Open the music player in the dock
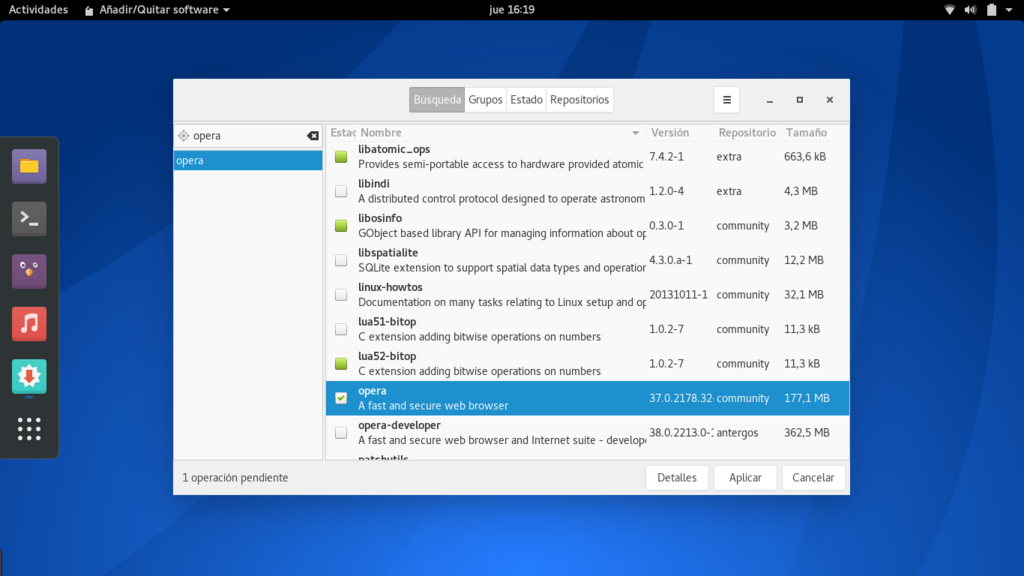Image resolution: width=1024 pixels, height=576 pixels. click(x=29, y=323)
